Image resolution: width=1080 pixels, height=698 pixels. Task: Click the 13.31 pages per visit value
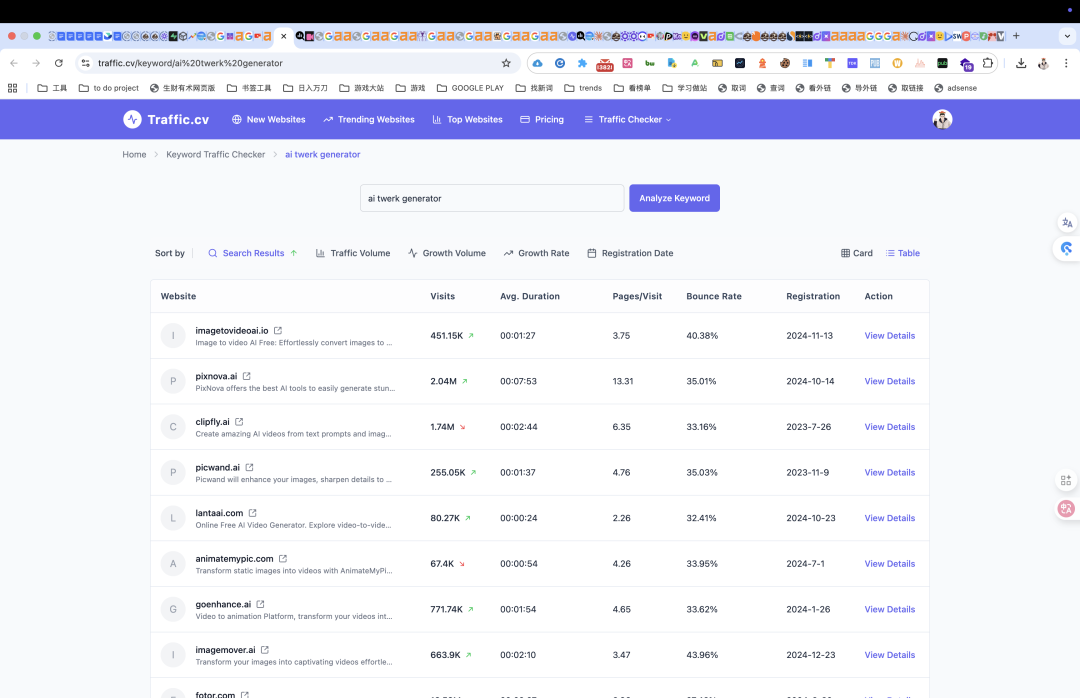tap(623, 381)
